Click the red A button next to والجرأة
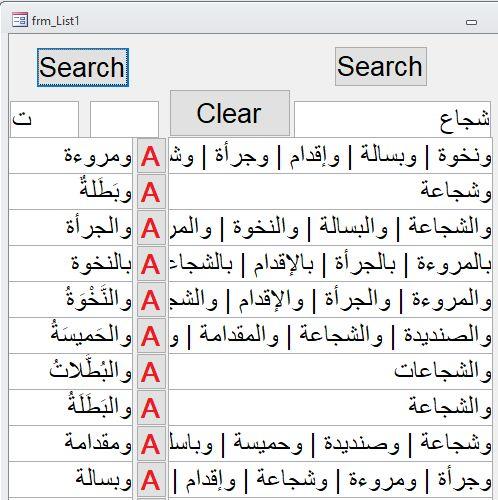This screenshot has width=498, height=500. point(151,228)
